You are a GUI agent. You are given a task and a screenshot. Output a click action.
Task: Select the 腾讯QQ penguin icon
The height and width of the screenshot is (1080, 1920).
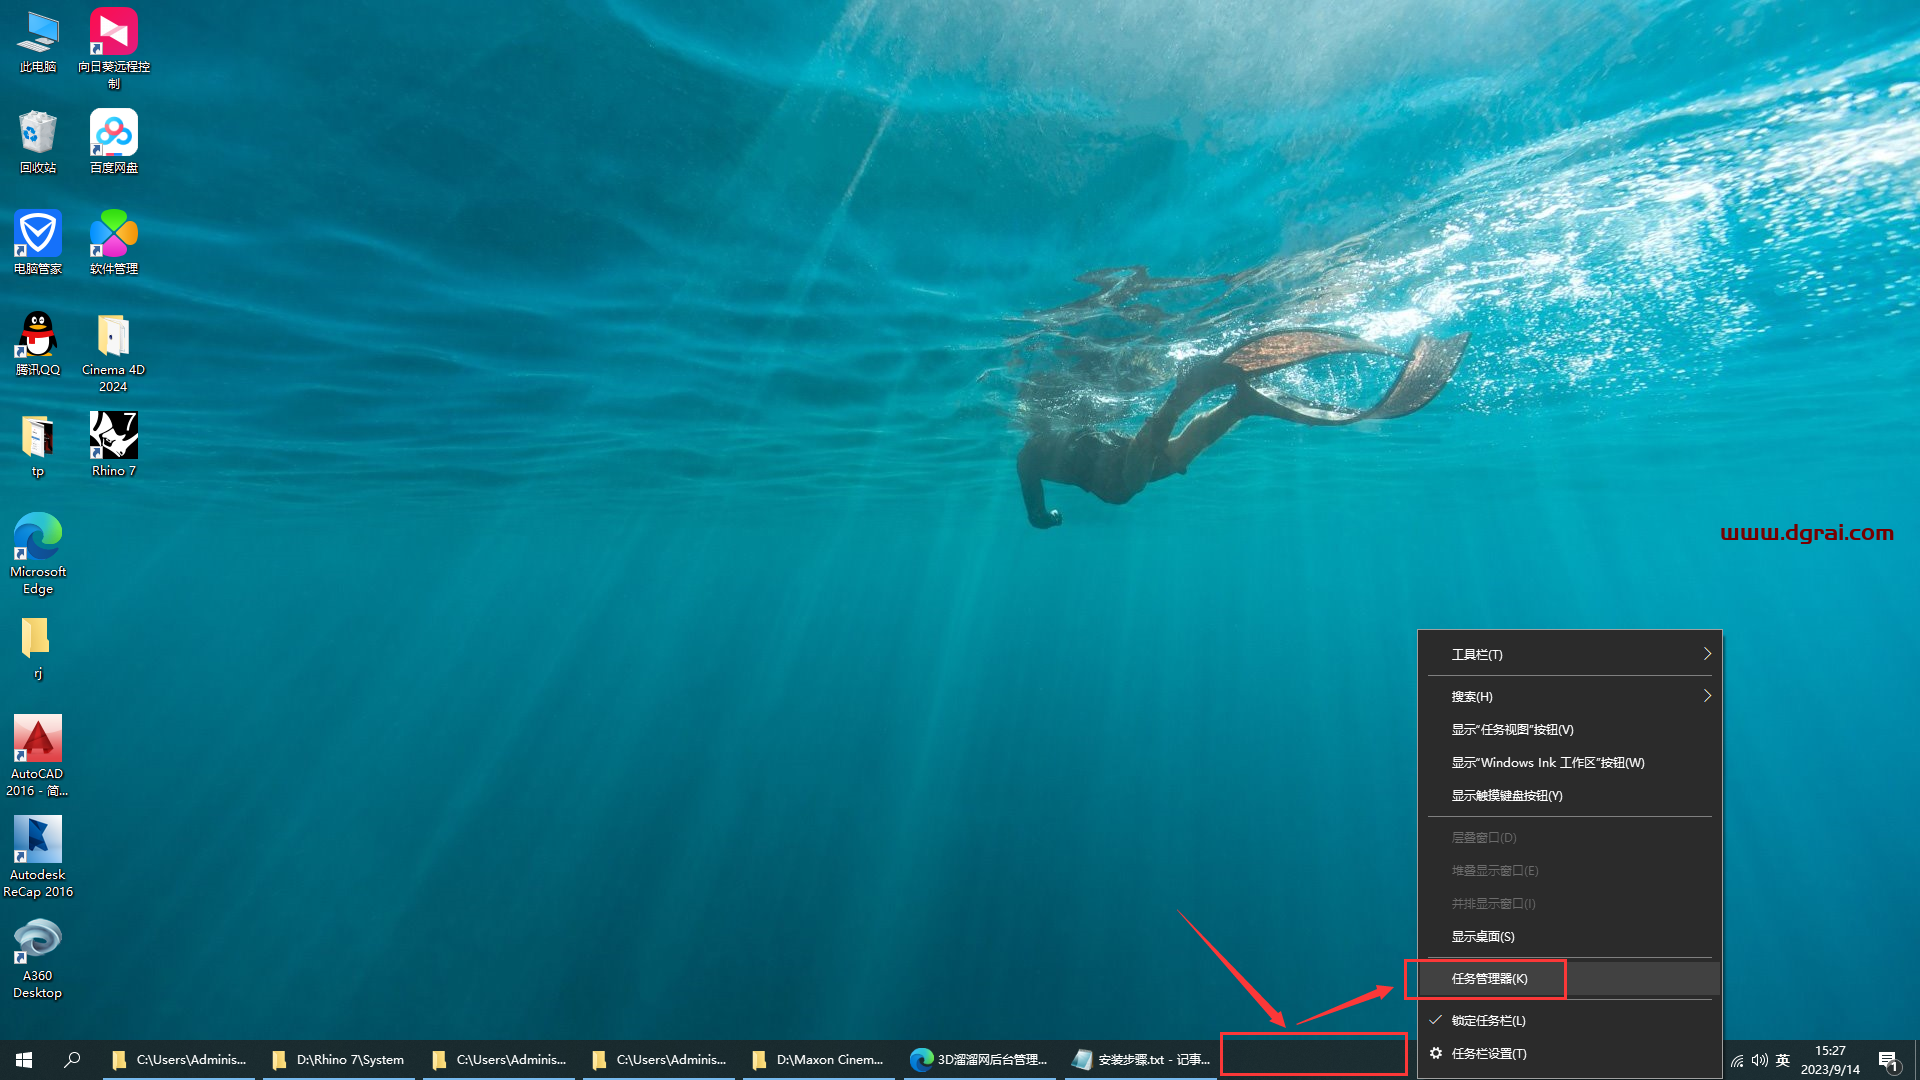[x=38, y=344]
